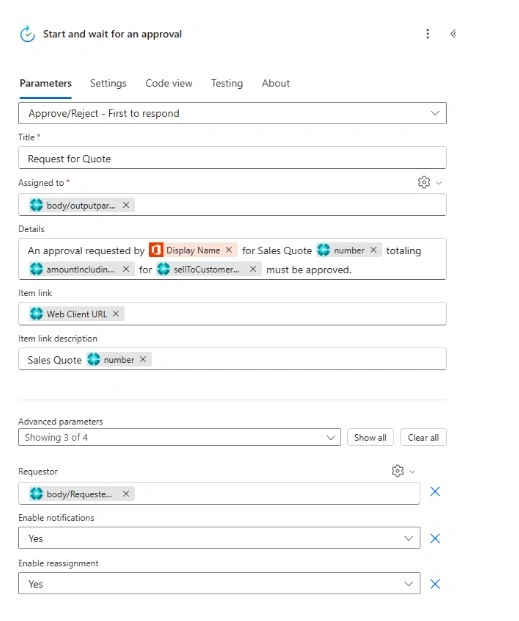Viewport: 519px width, 621px height.
Task: Delete the Requestor advanced parameter
Action: click(x=435, y=491)
